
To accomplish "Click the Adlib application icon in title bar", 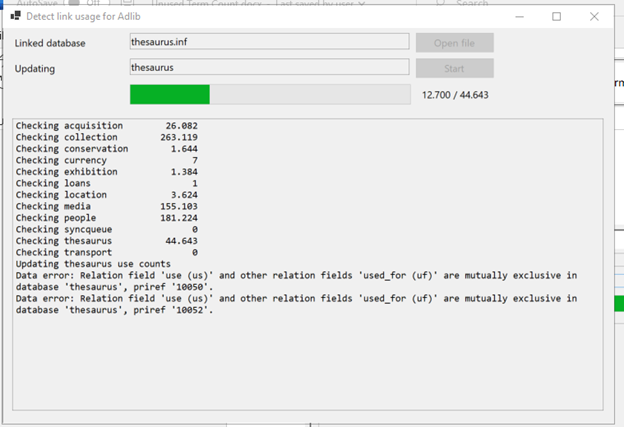I will click(16, 16).
